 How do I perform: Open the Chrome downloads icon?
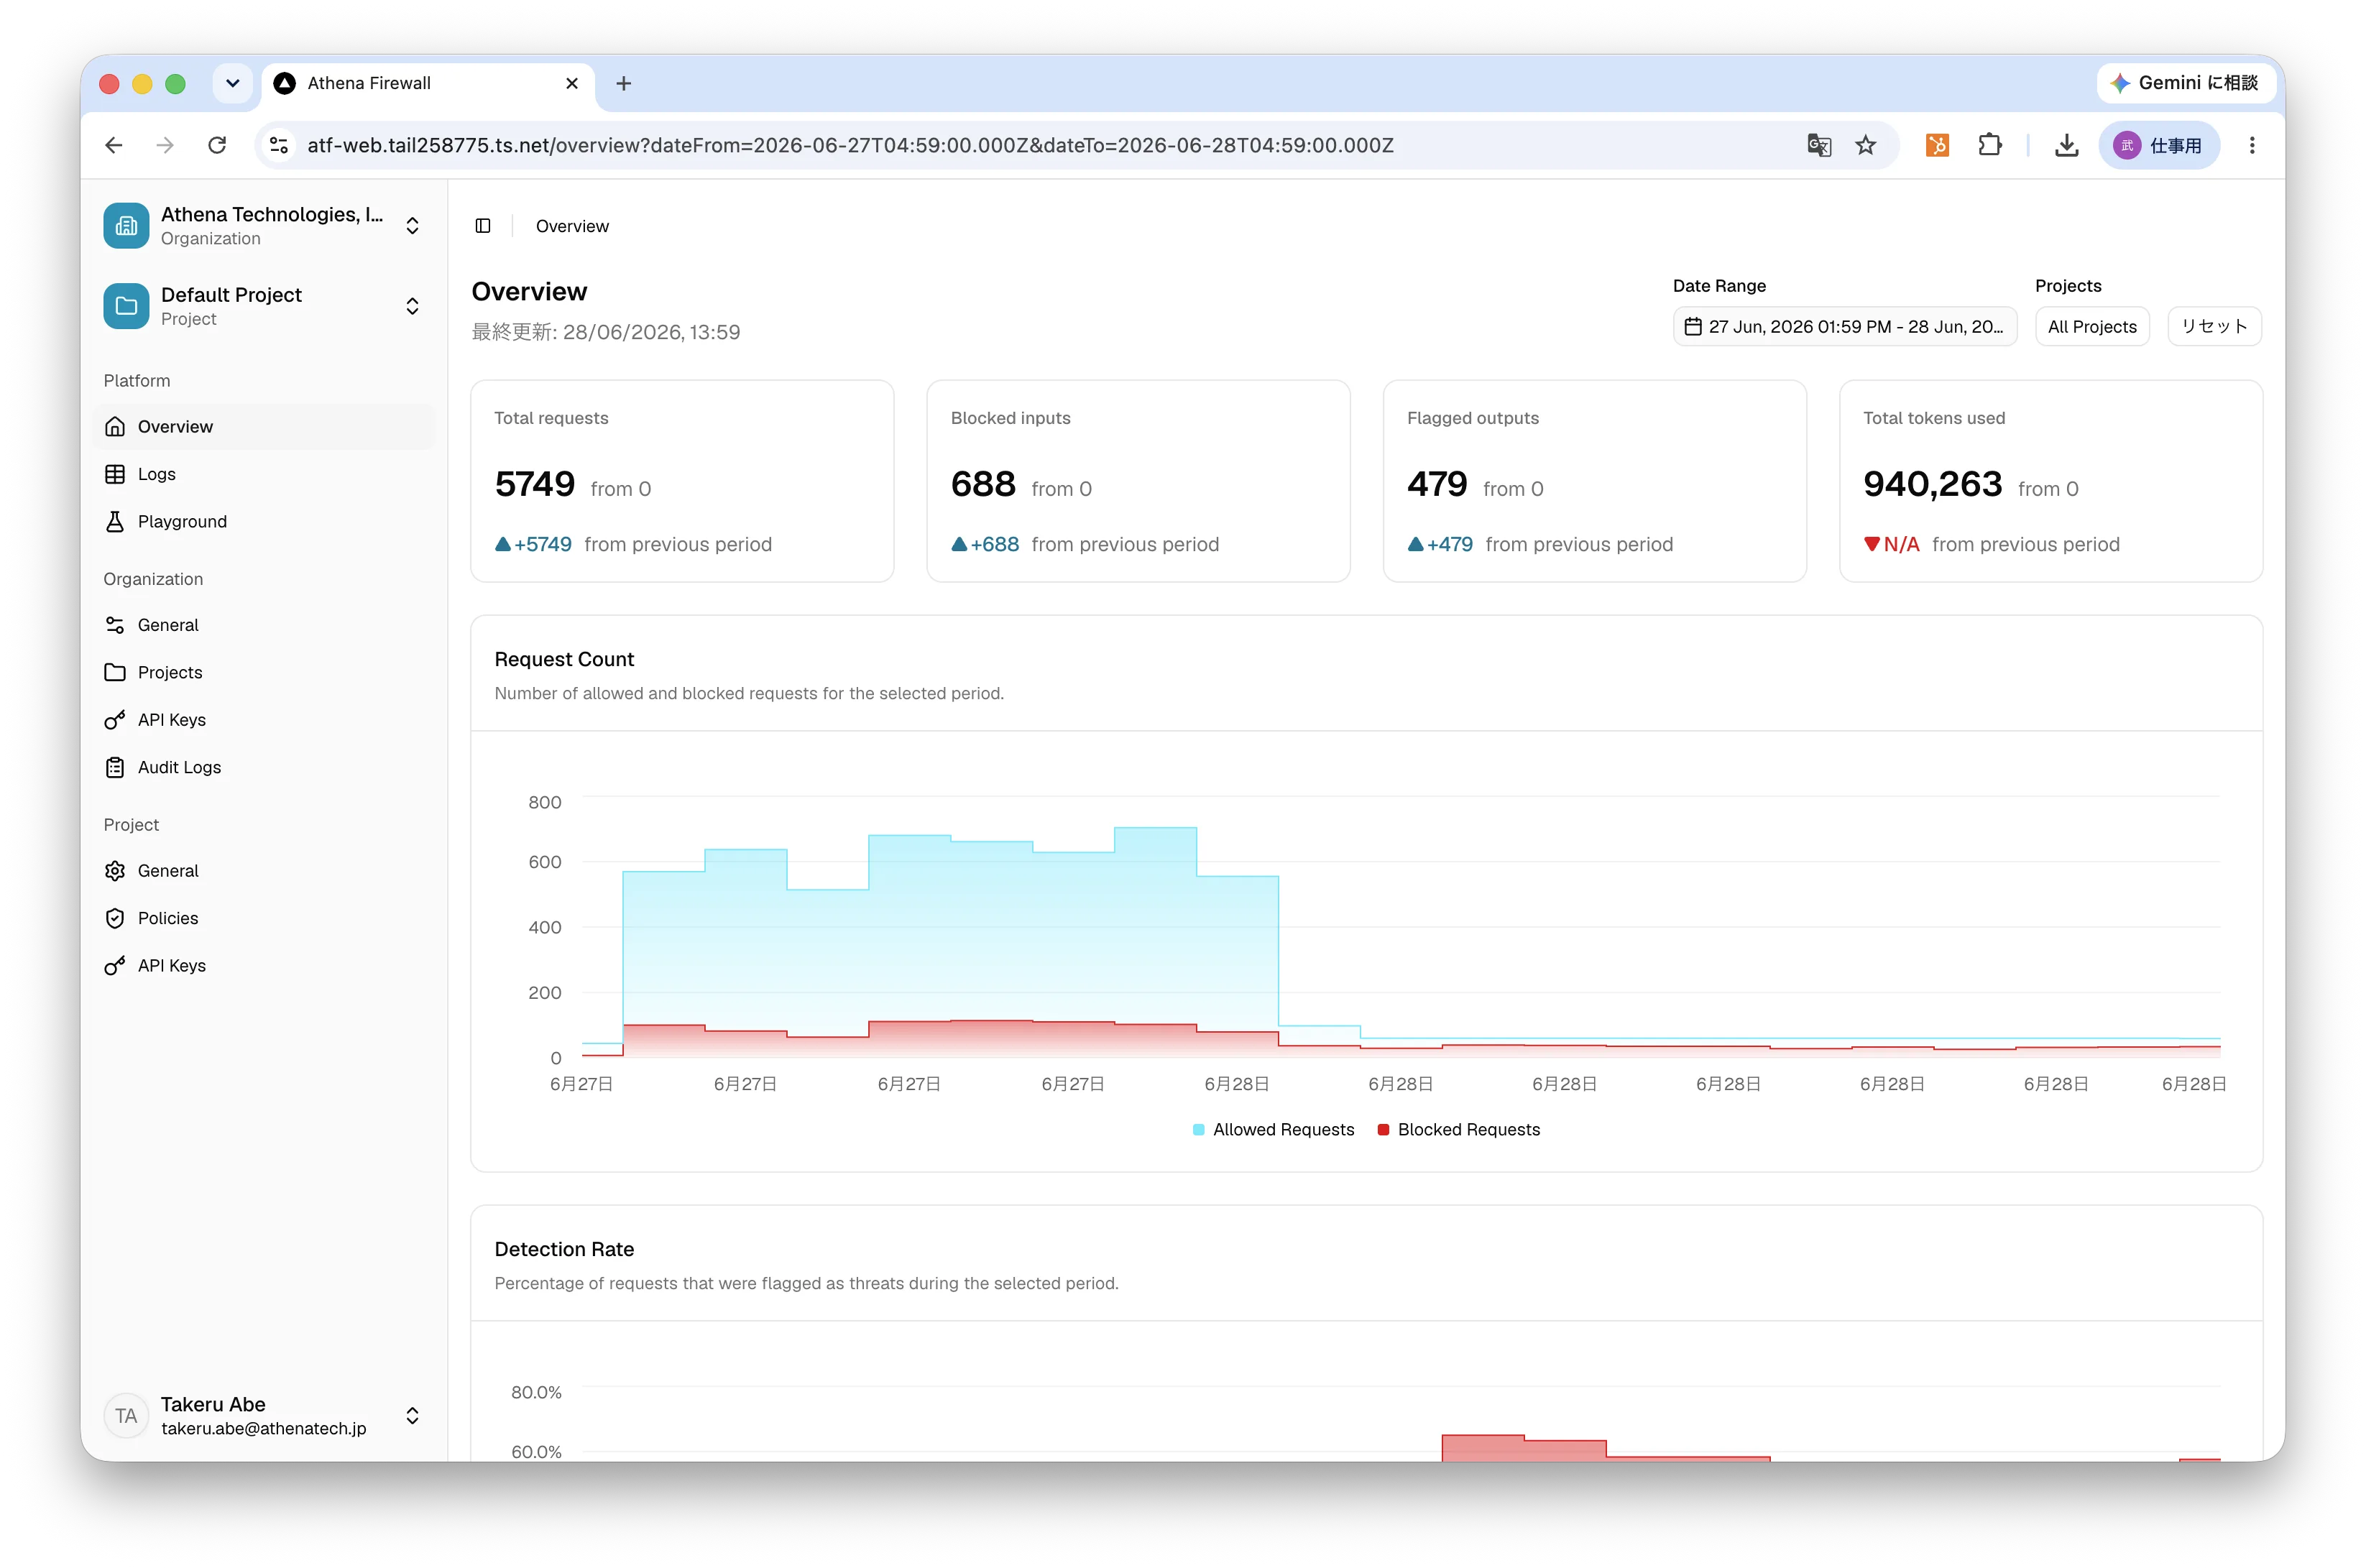pos(2066,145)
